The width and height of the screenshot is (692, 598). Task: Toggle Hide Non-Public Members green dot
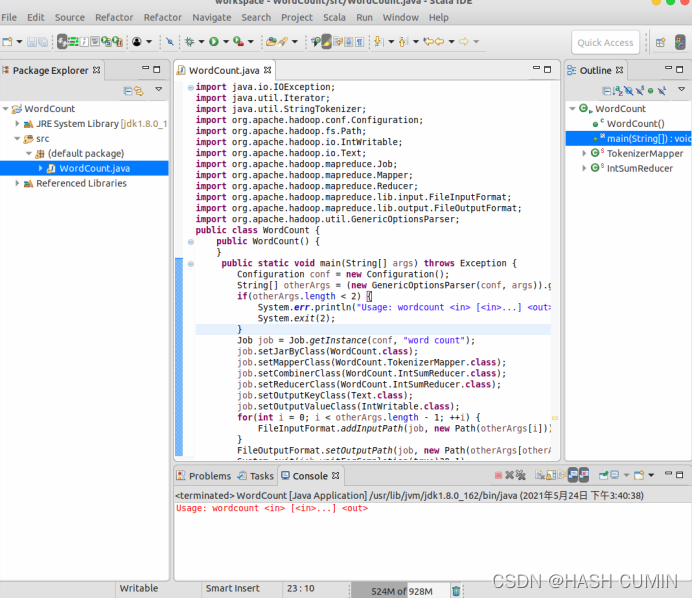[x=651, y=91]
